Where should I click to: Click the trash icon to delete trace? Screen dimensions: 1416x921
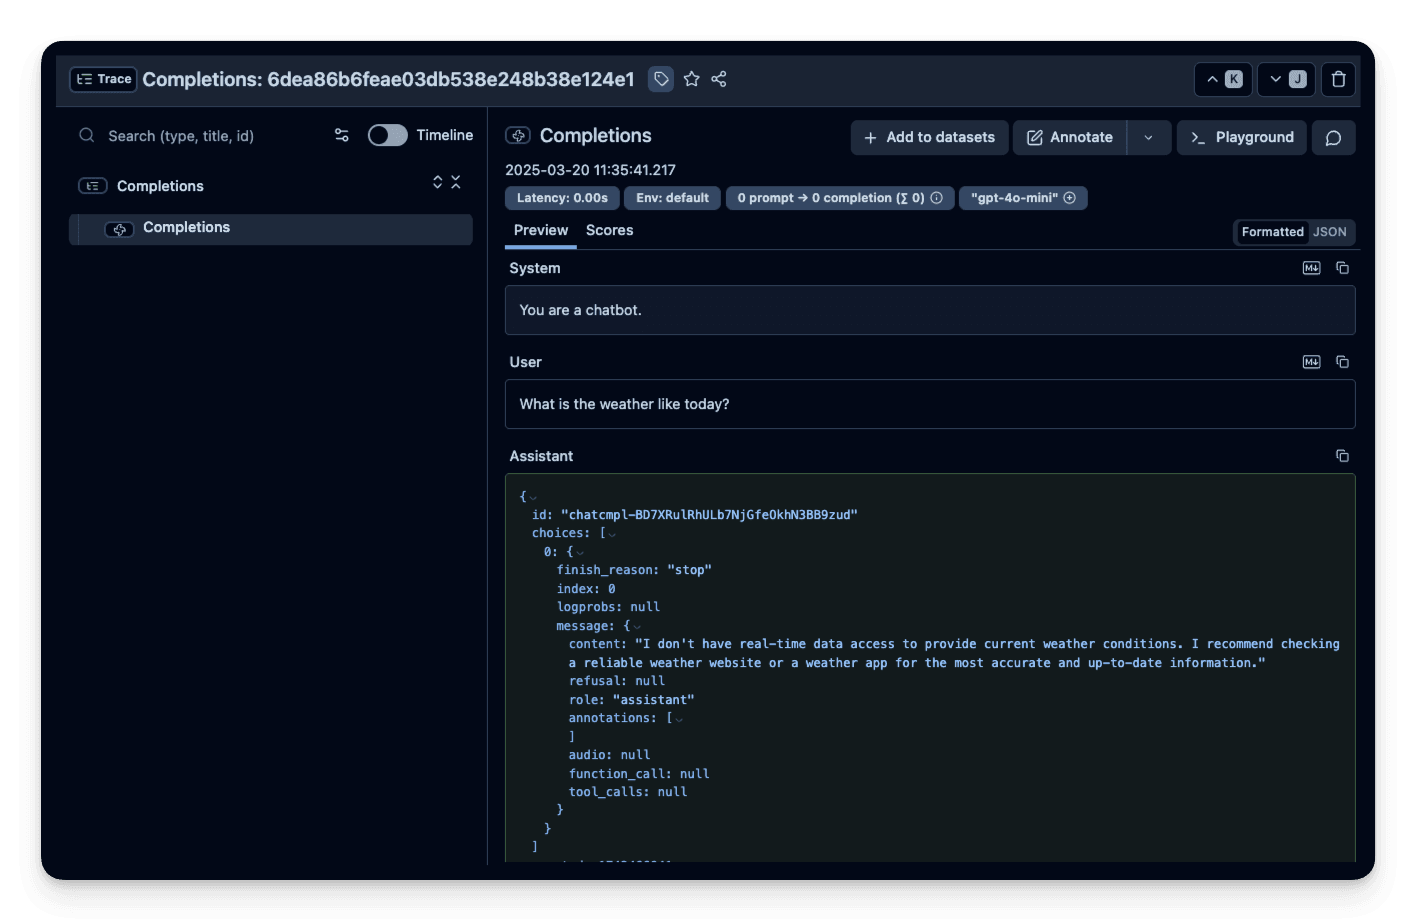point(1338,78)
